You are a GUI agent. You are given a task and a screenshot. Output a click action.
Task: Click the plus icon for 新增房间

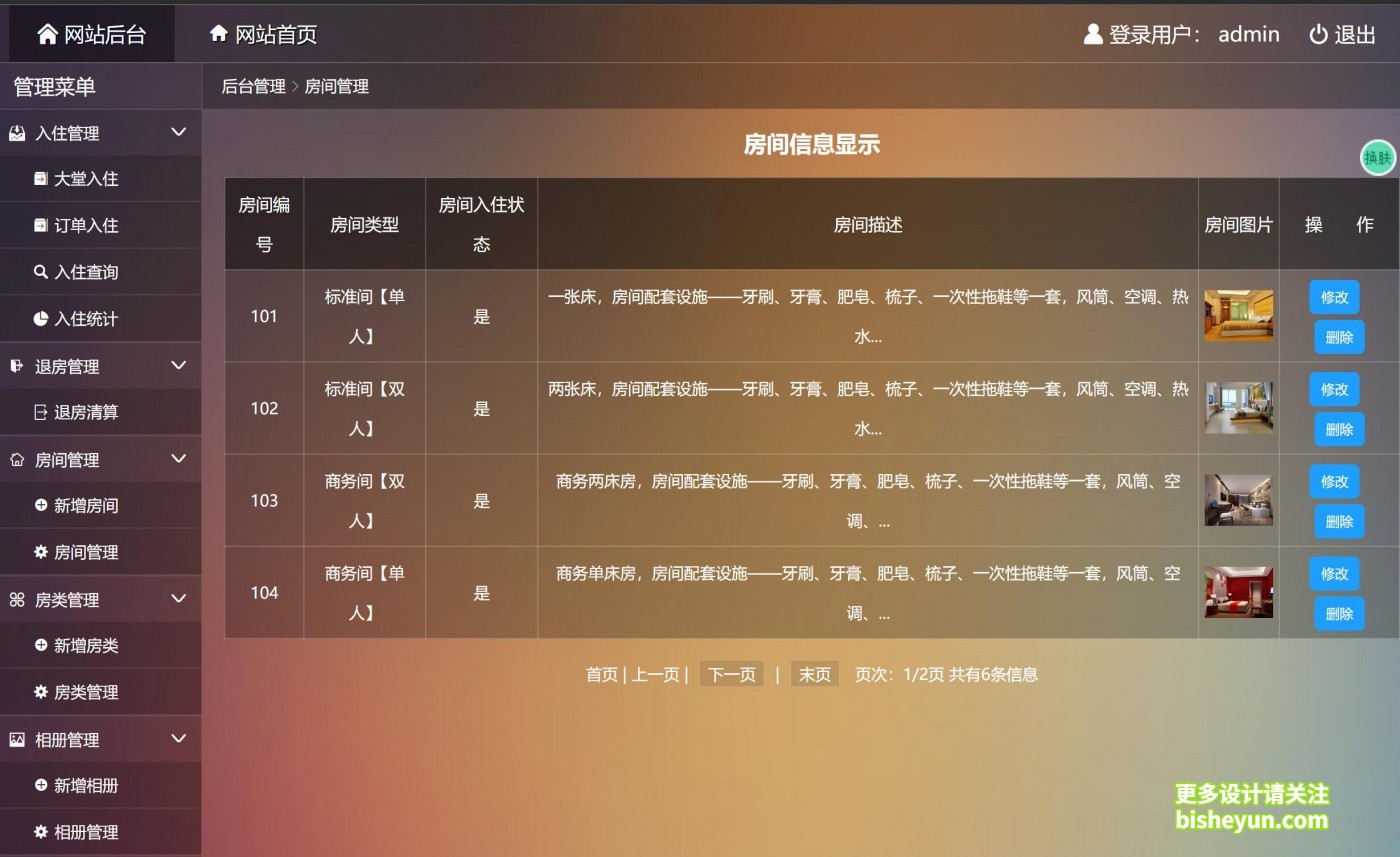41,505
